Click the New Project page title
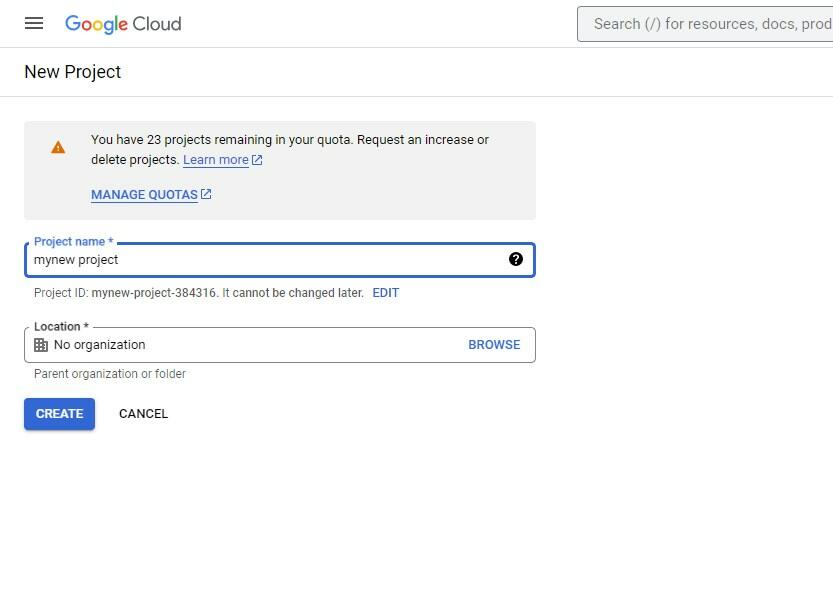Screen dimensions: 833x597 coord(72,71)
